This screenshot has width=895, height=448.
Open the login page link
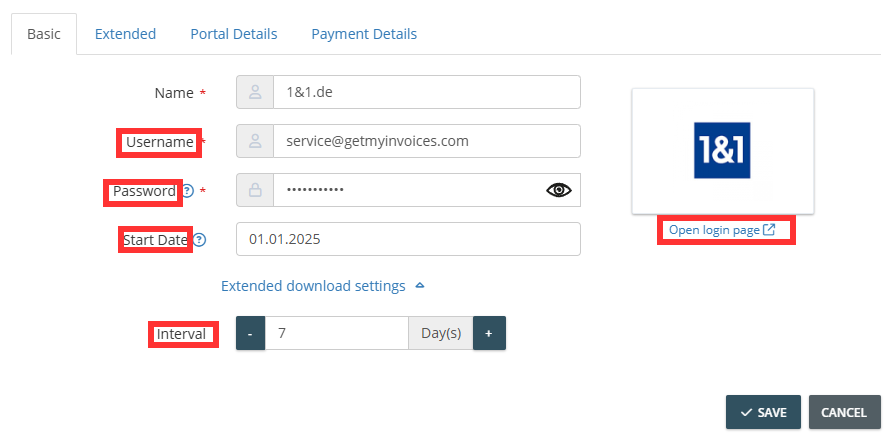[722, 230]
